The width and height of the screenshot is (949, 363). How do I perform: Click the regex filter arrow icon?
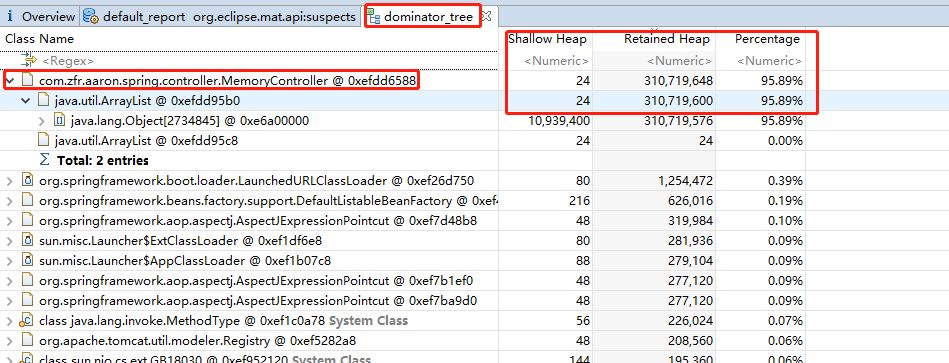[x=28, y=60]
